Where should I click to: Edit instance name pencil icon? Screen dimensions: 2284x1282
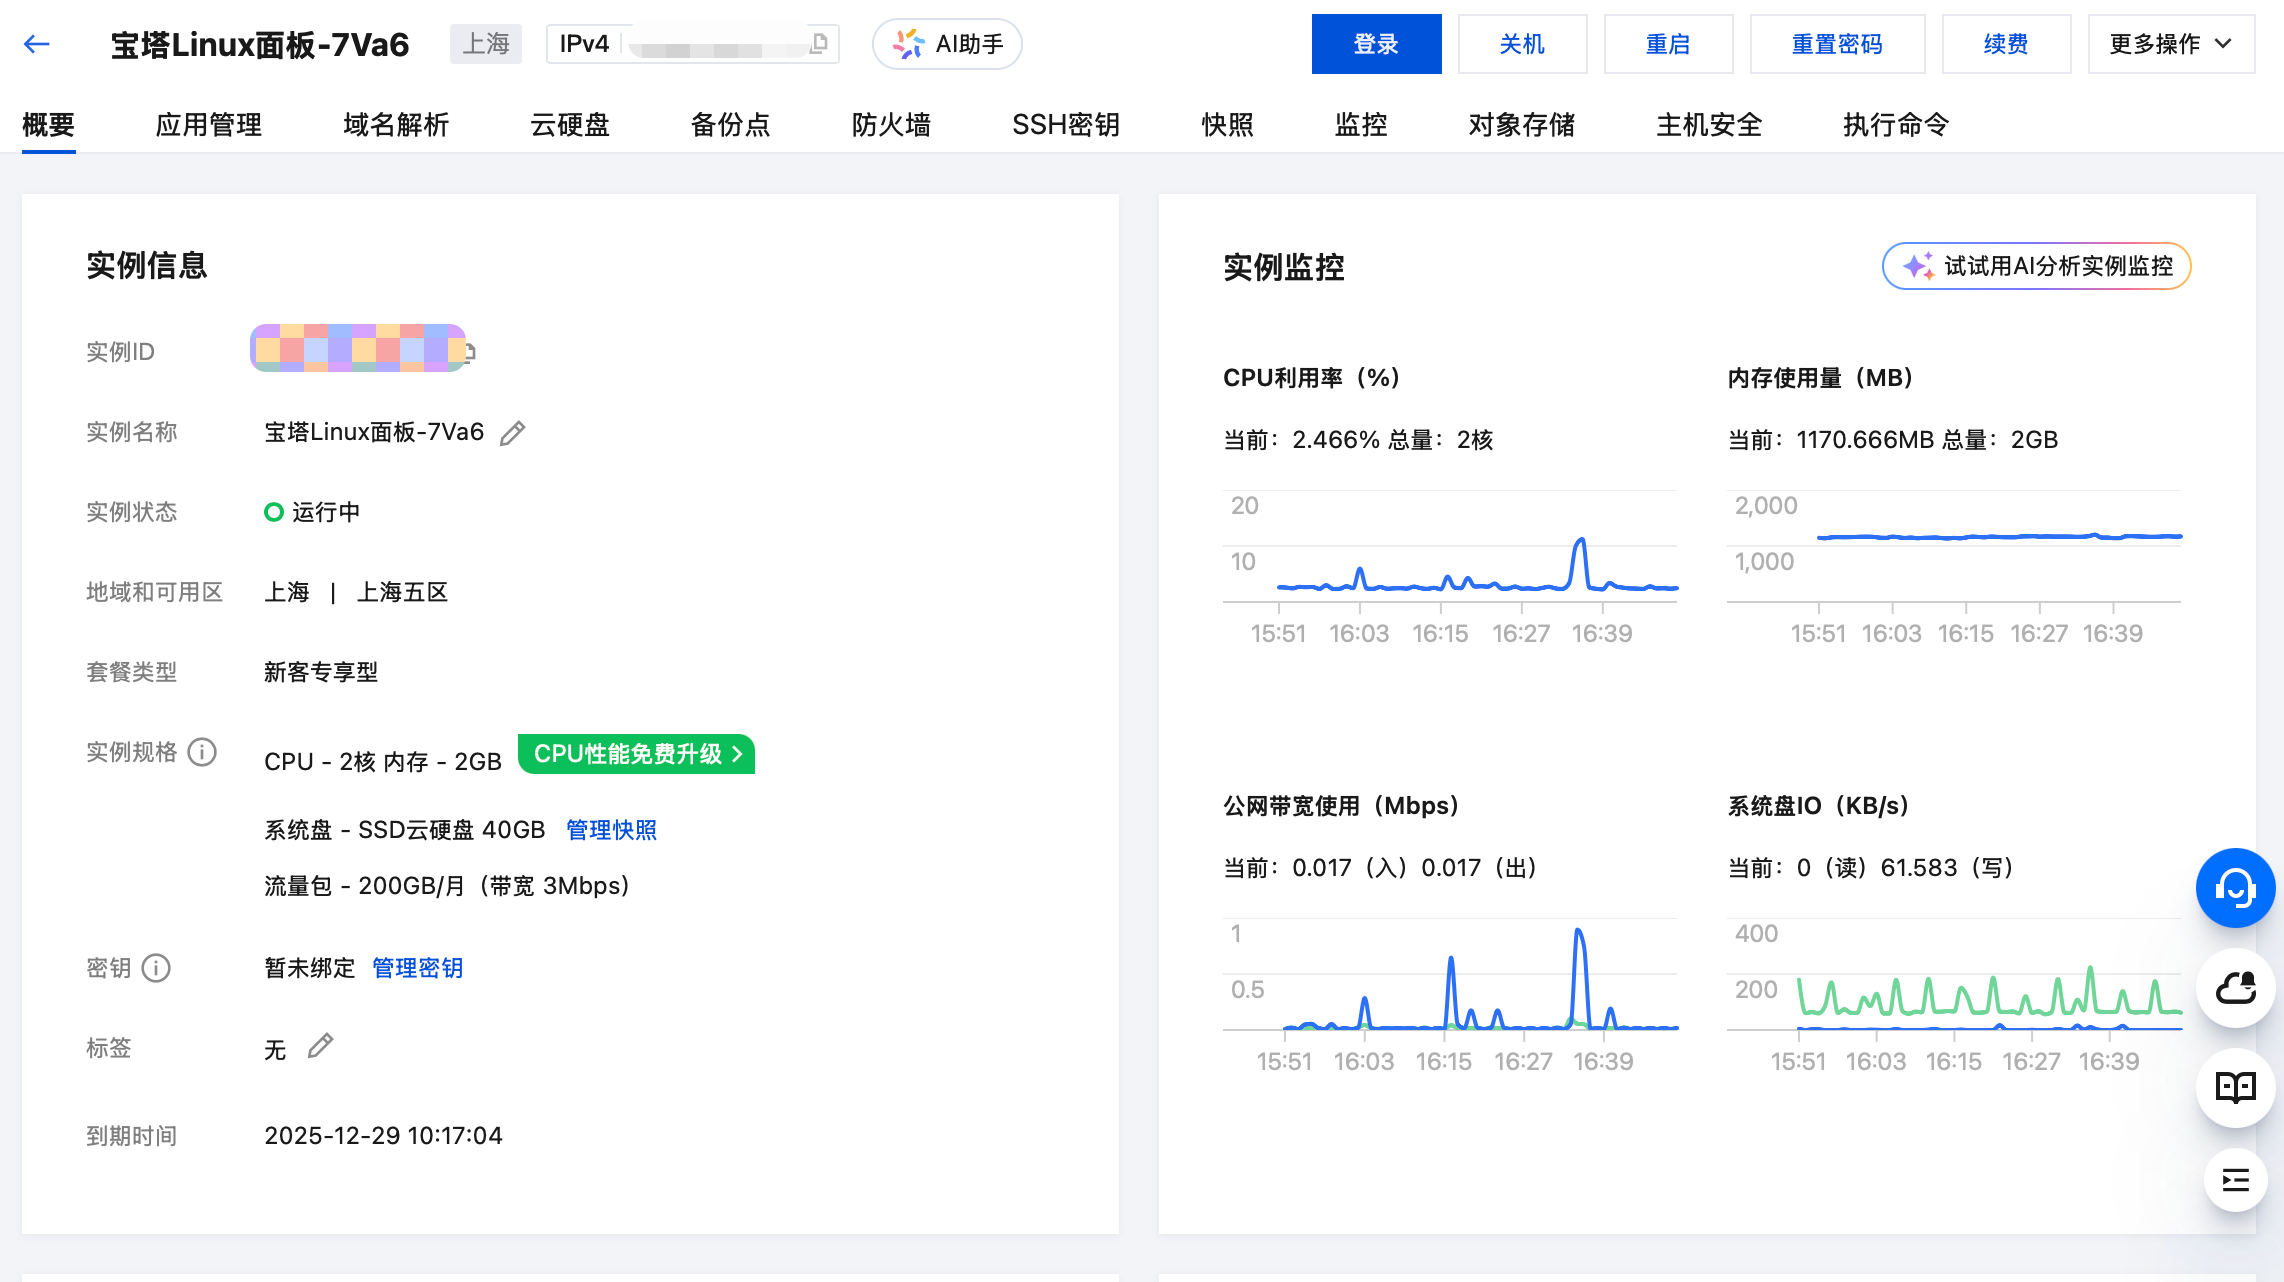pyautogui.click(x=512, y=433)
